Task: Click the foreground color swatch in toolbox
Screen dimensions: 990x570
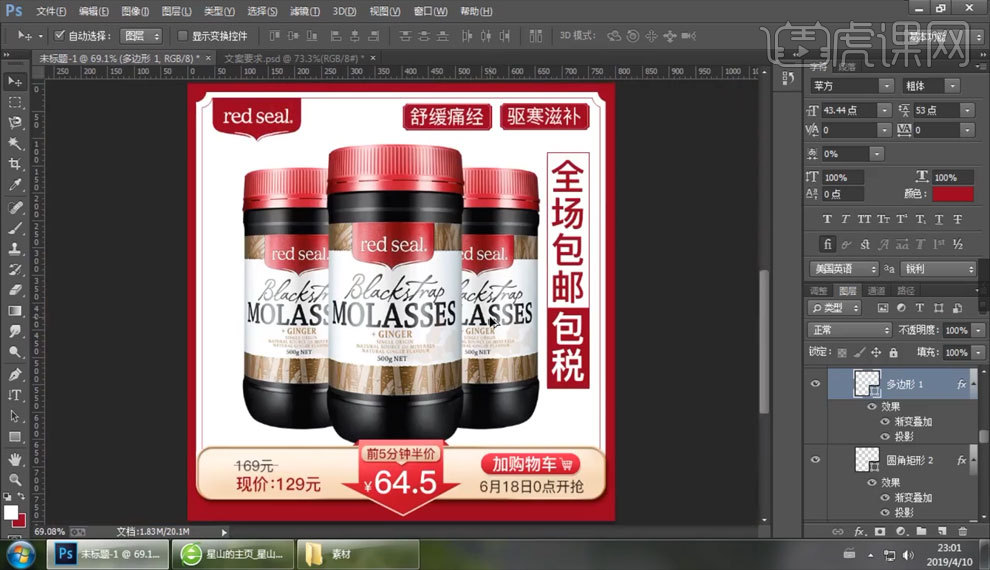Action: pyautogui.click(x=11, y=513)
